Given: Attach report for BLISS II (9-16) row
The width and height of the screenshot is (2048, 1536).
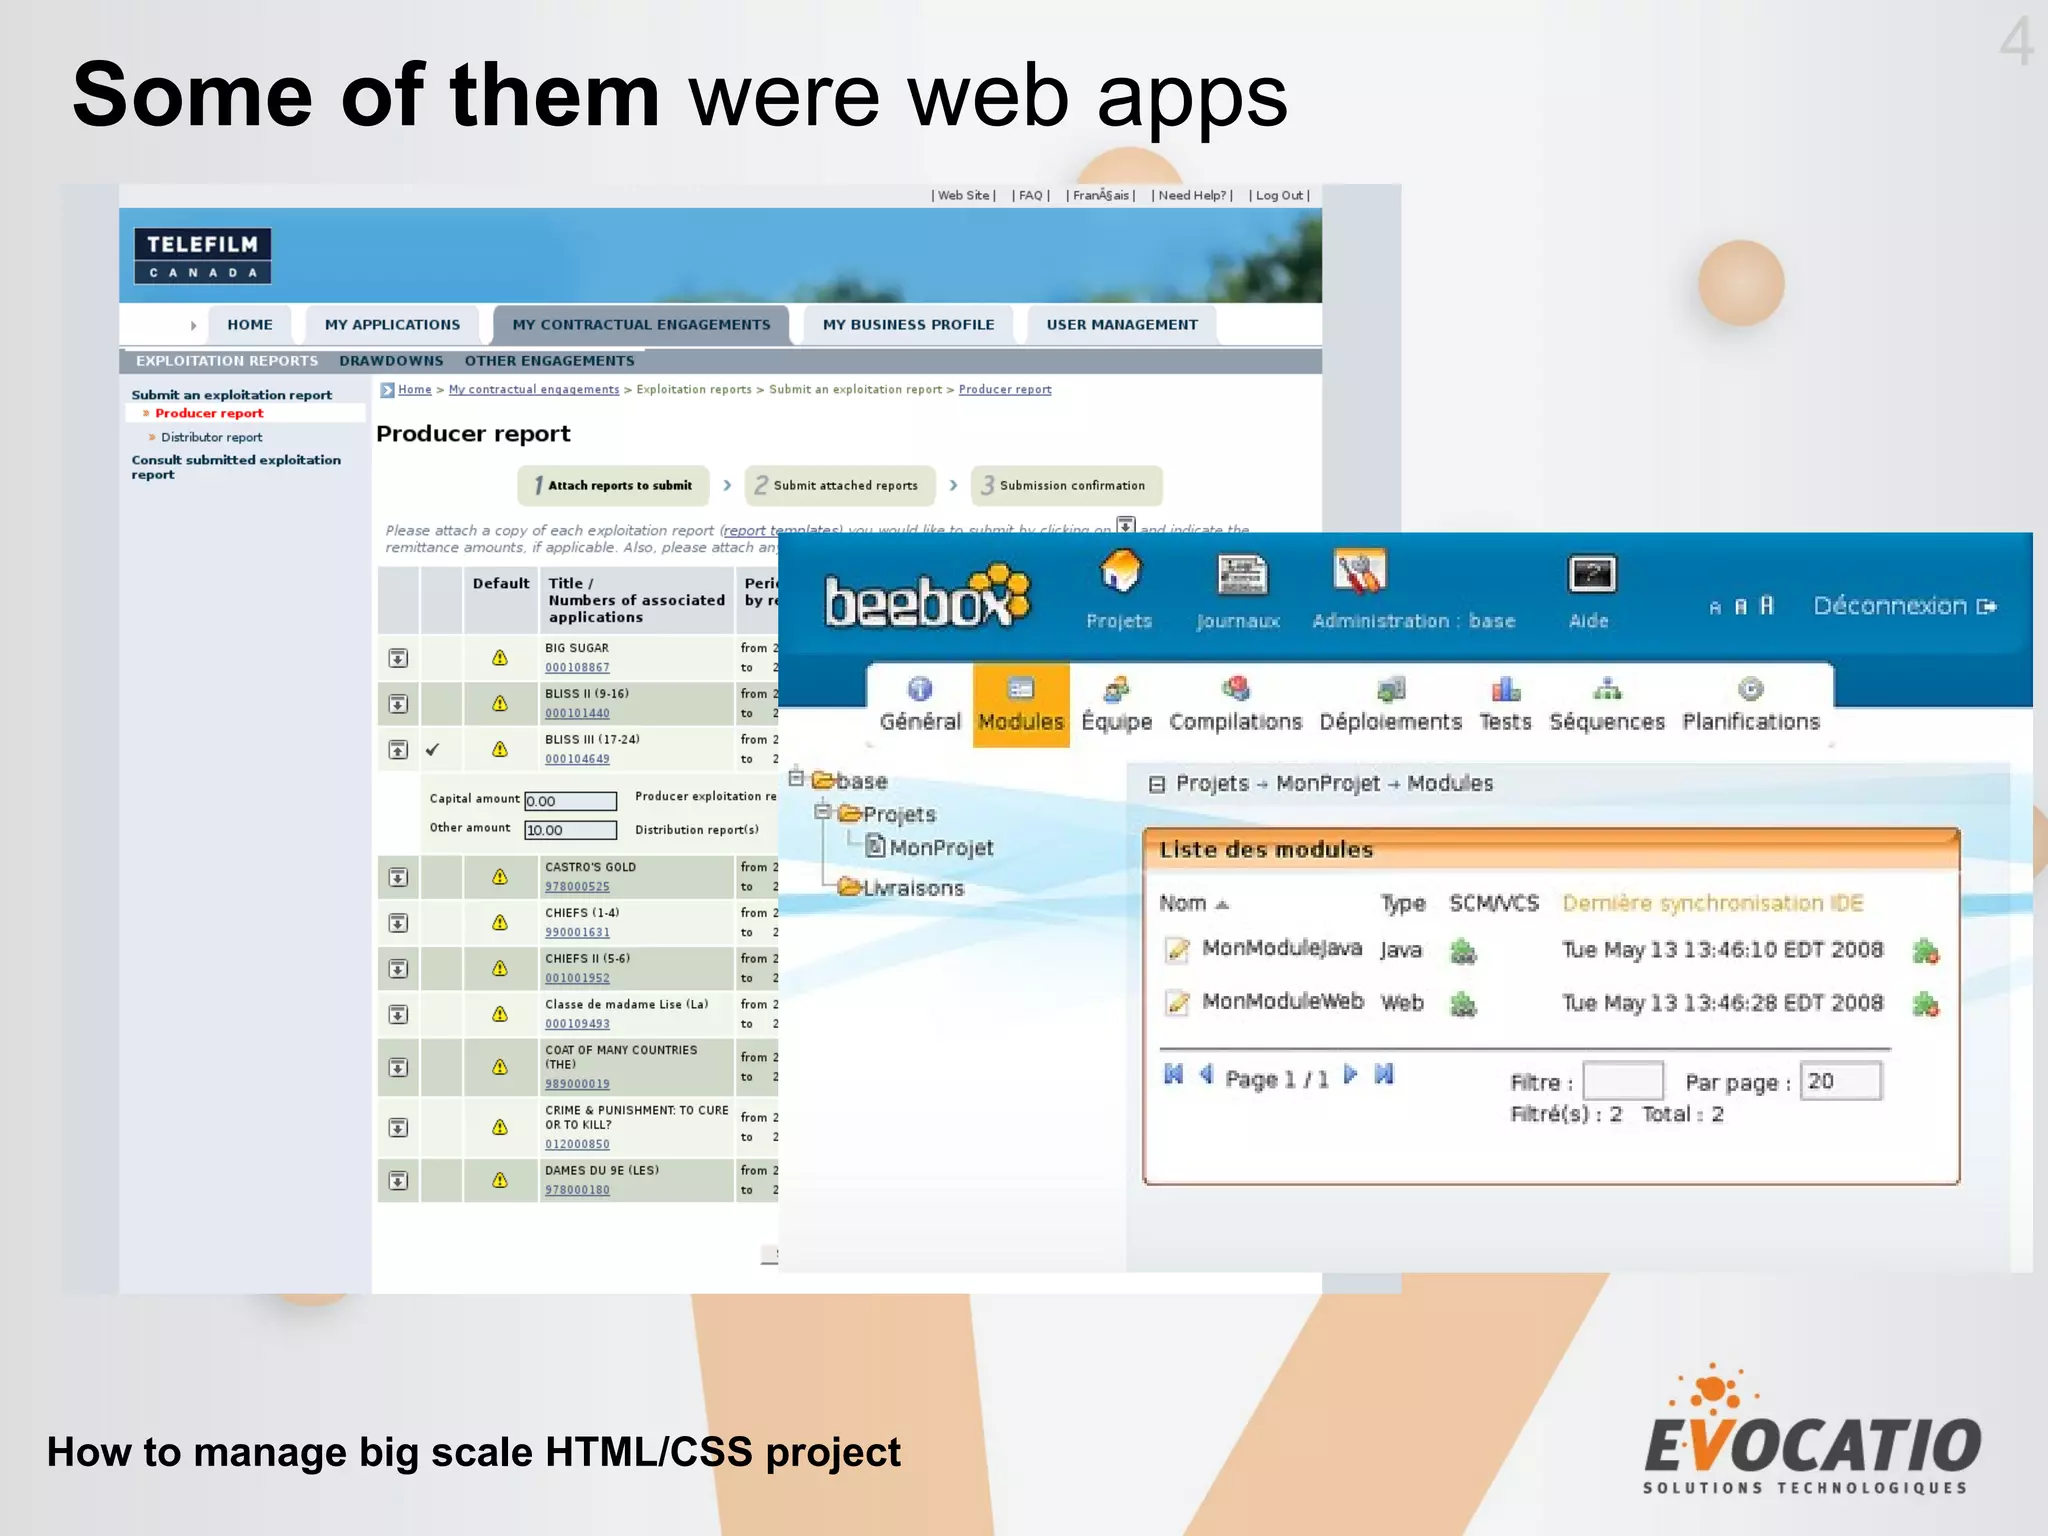Looking at the screenshot, I should click(398, 704).
